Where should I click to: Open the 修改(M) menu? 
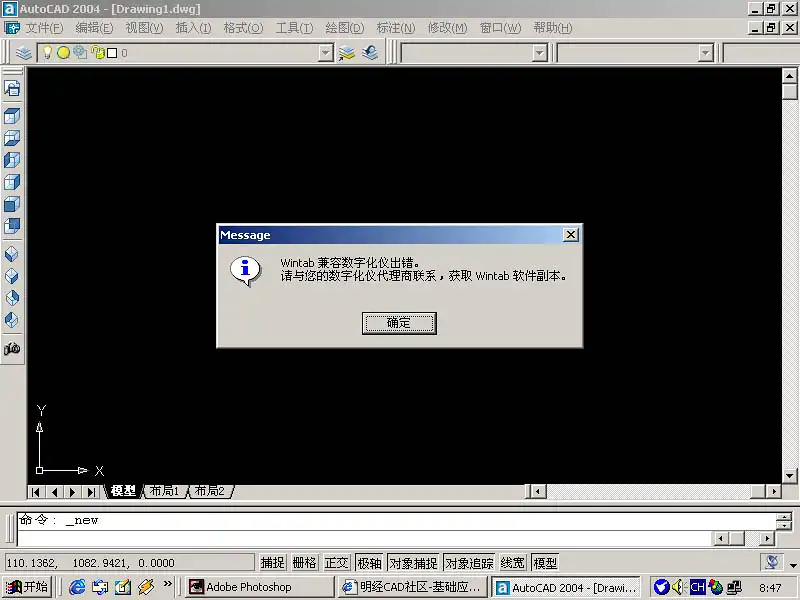[447, 28]
